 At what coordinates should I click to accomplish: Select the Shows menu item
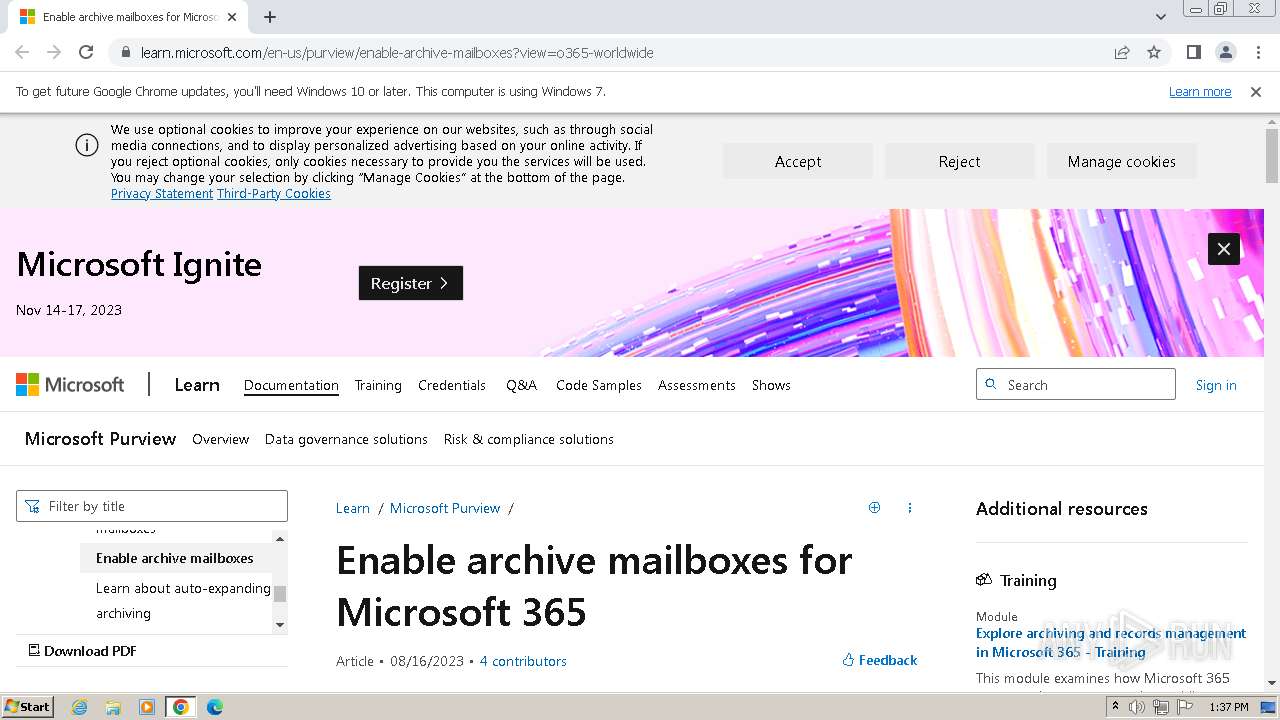771,385
